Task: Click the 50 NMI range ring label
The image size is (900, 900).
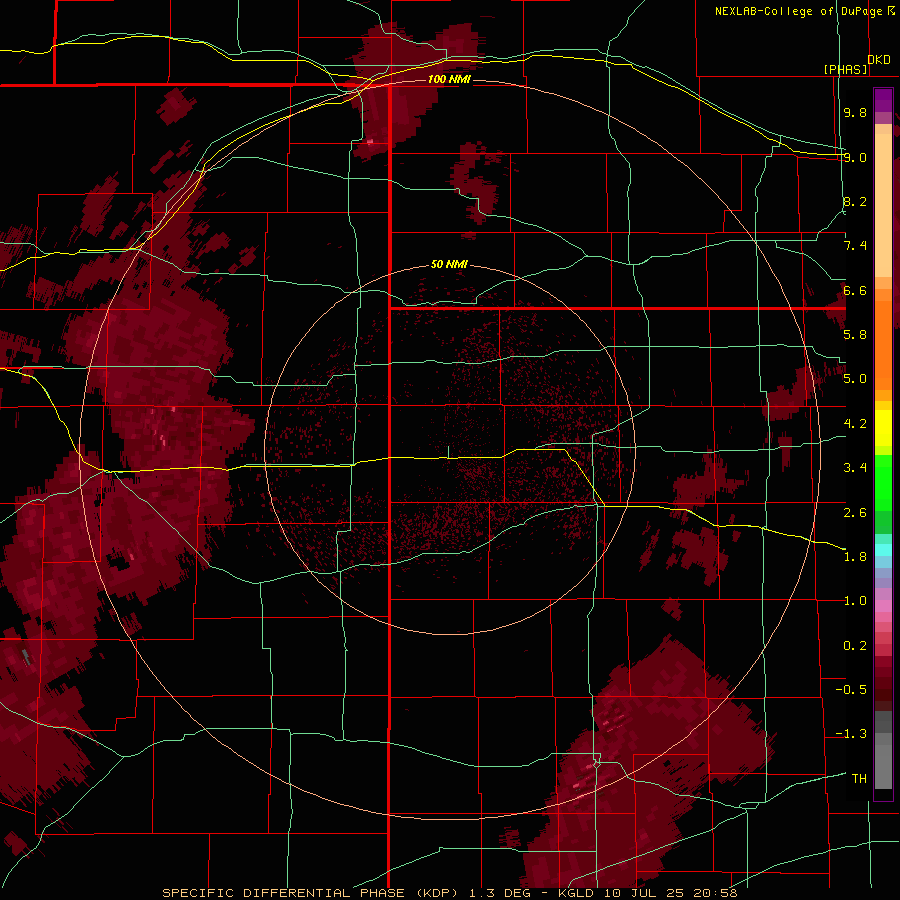Action: (x=449, y=265)
